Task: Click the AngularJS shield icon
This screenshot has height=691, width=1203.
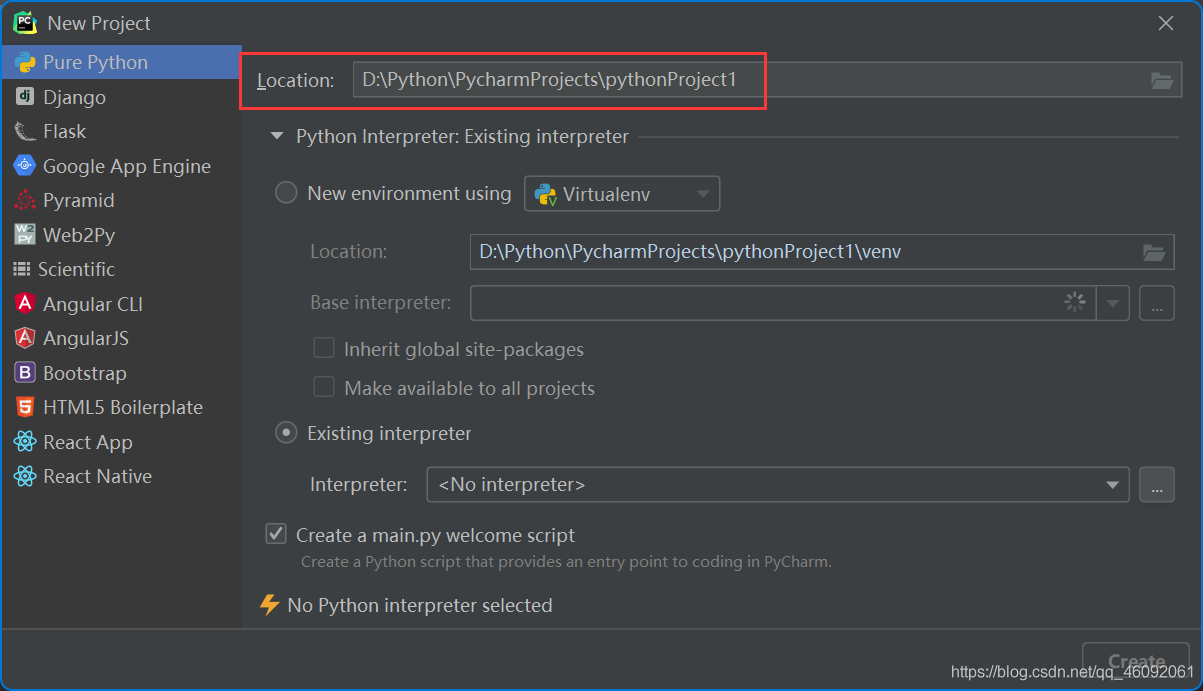Action: [x=25, y=338]
